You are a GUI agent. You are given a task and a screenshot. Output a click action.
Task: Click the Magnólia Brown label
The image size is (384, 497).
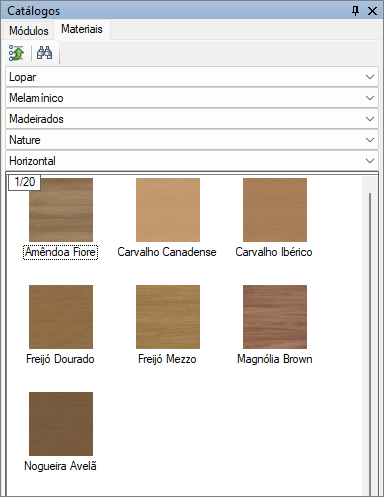click(x=275, y=359)
